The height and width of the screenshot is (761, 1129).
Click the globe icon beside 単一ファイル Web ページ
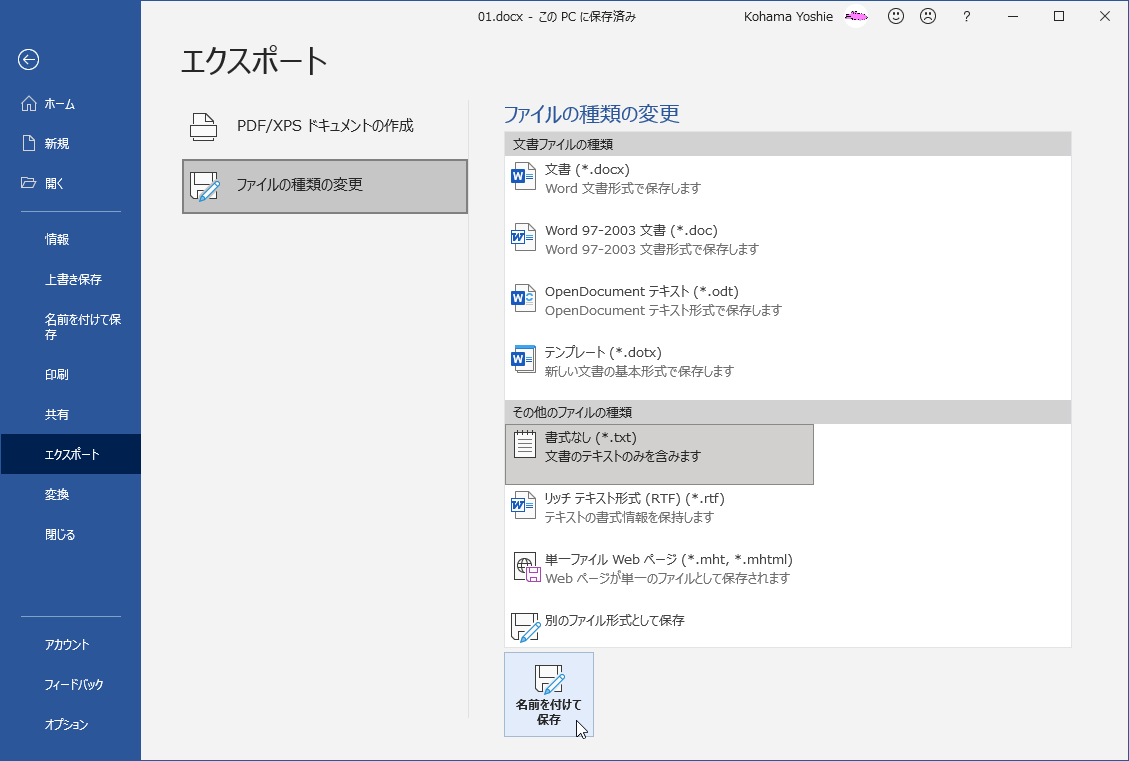click(526, 567)
